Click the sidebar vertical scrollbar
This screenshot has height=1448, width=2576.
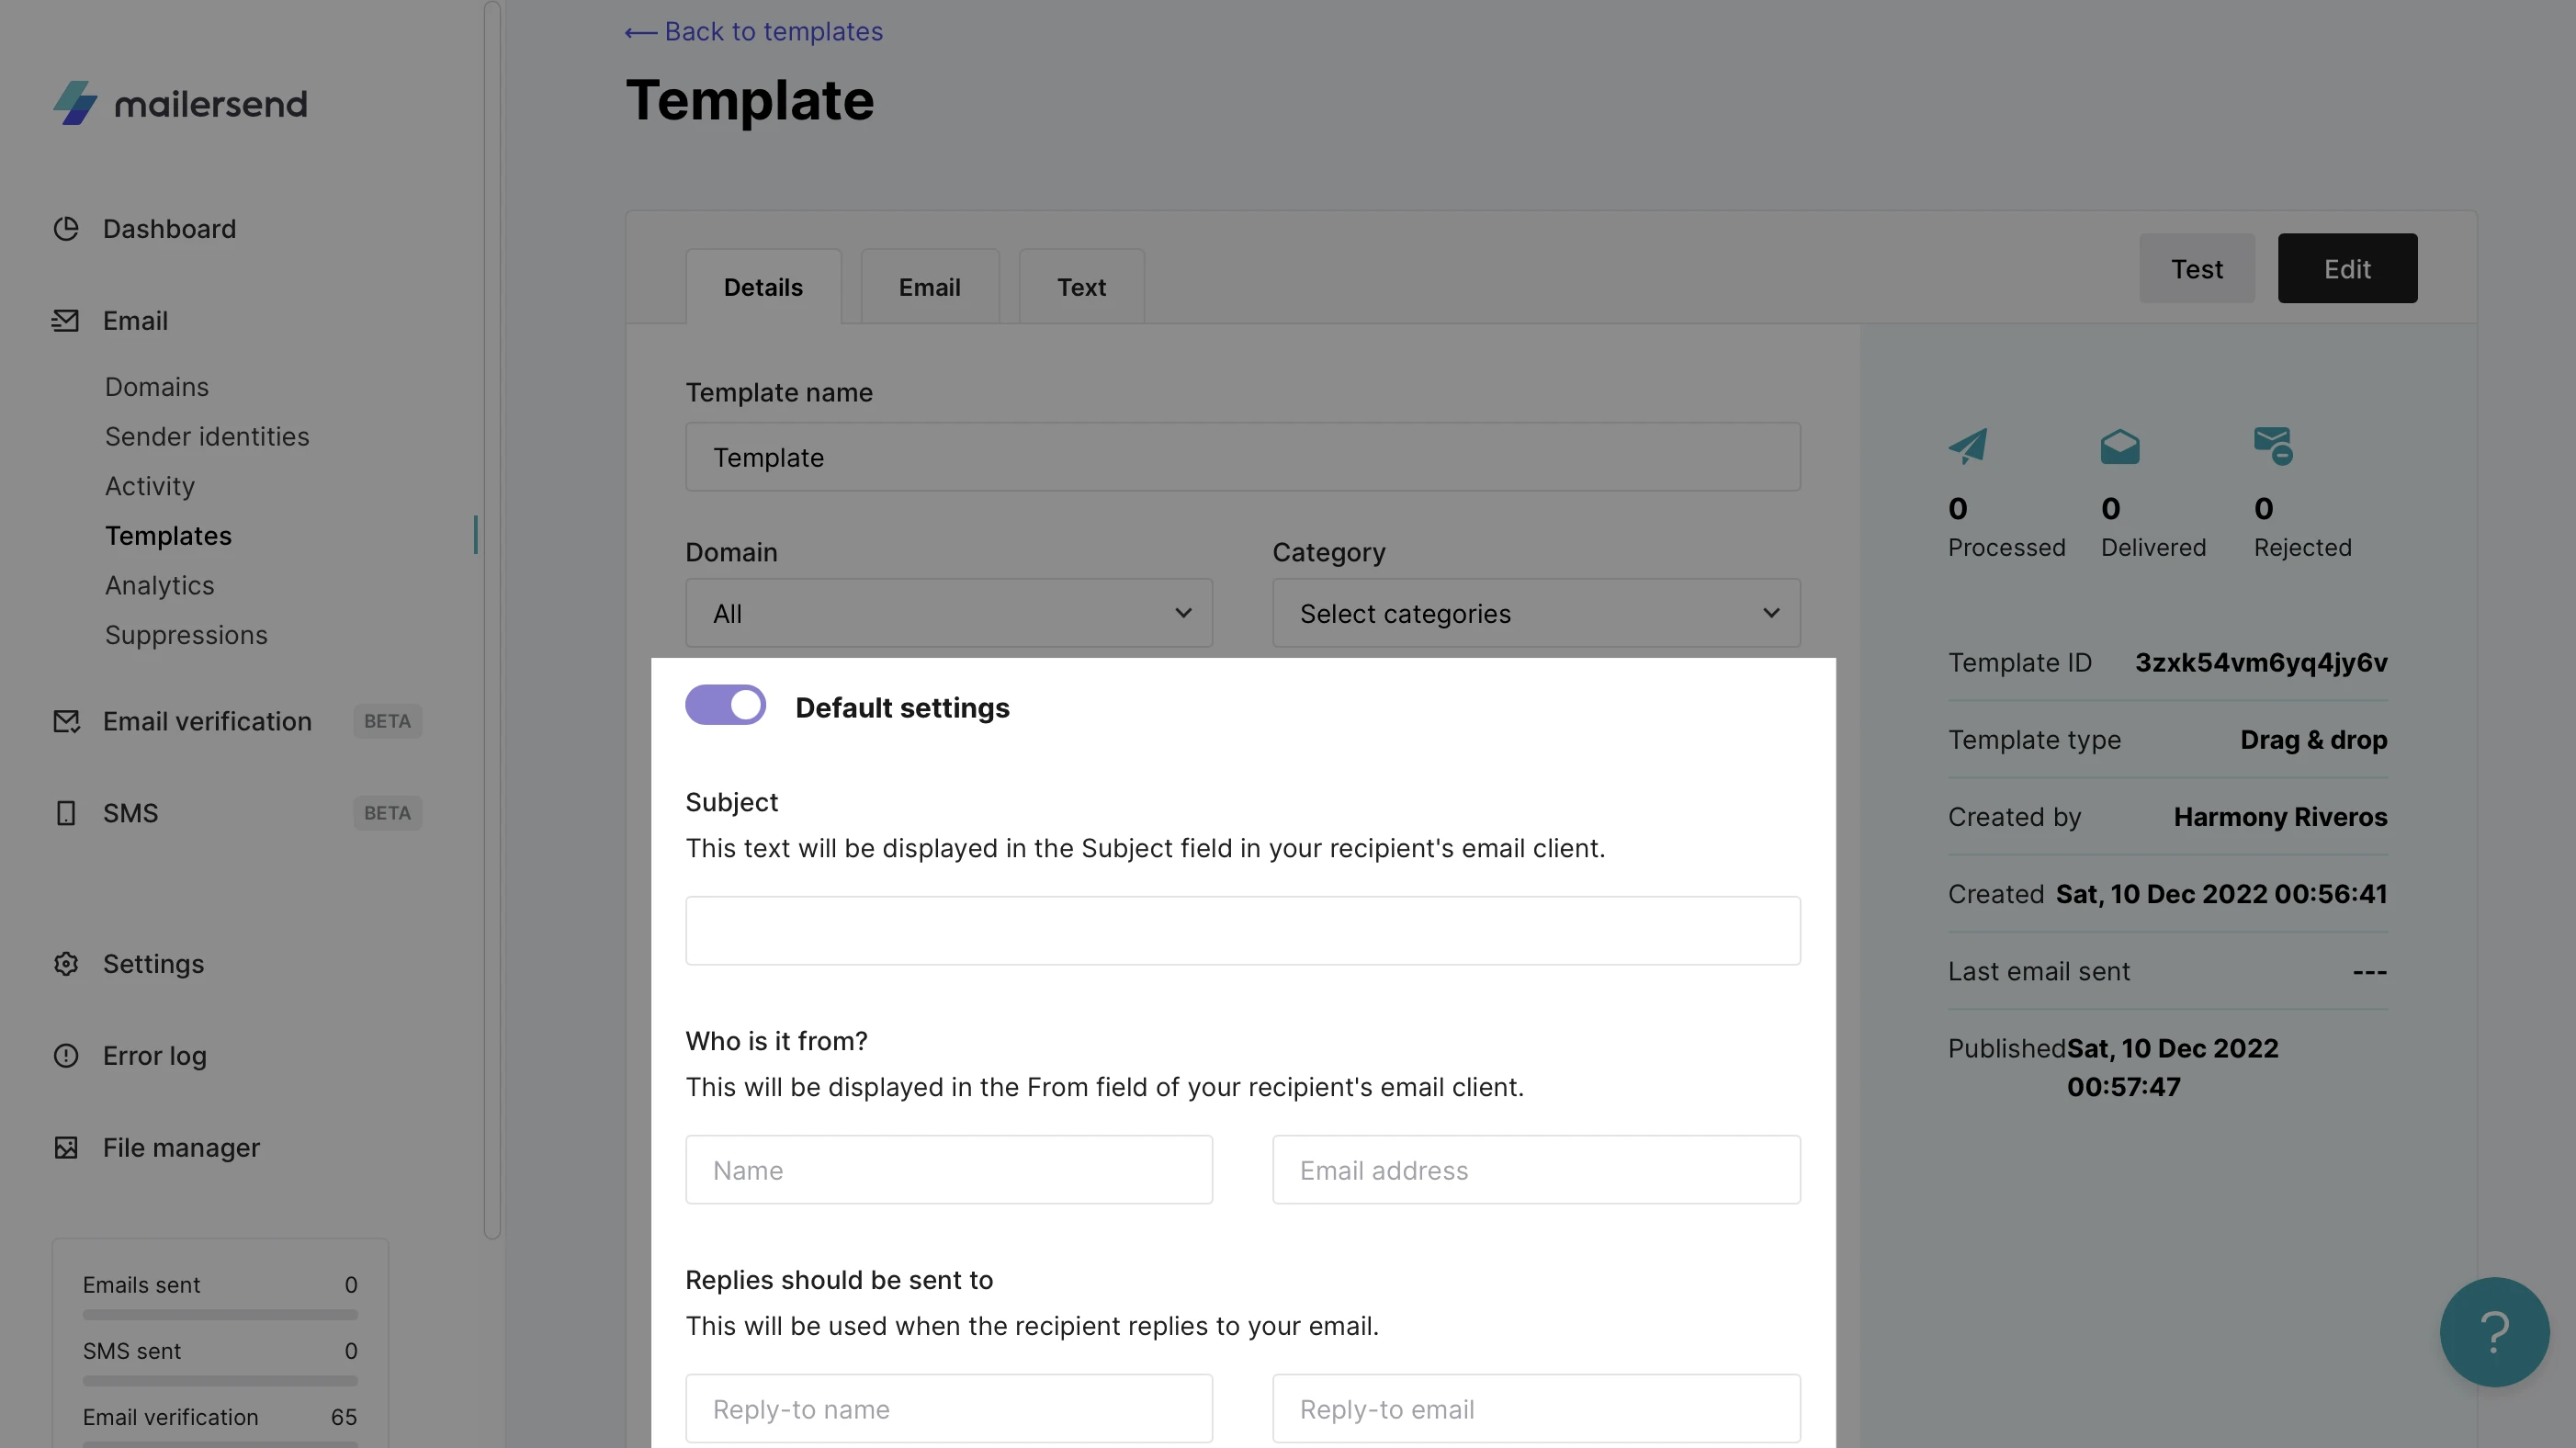(x=492, y=620)
